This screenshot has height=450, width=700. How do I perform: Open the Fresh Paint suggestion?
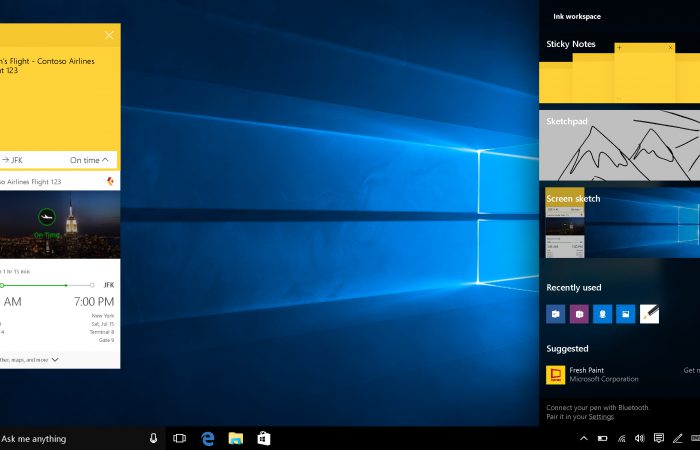point(620,375)
